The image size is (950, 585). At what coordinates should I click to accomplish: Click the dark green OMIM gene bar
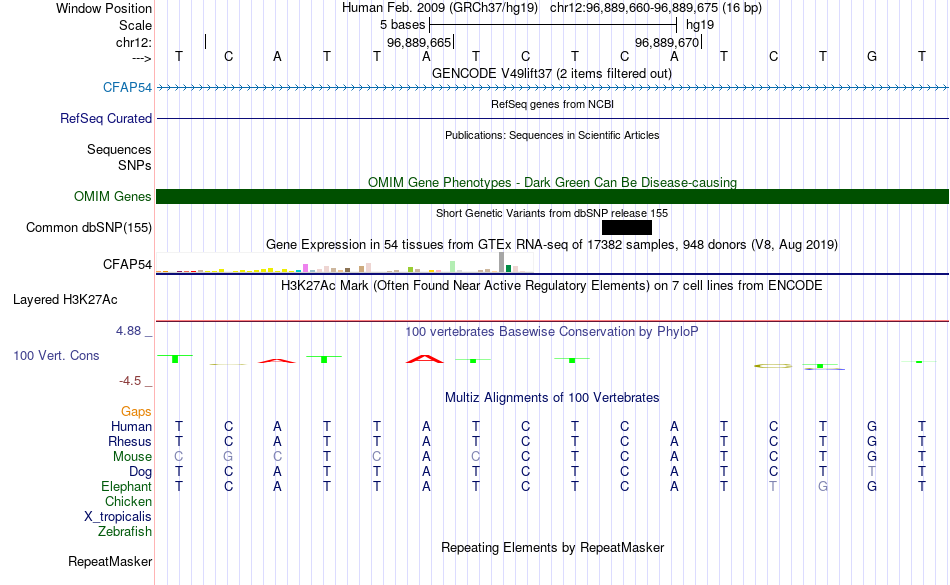point(553,196)
